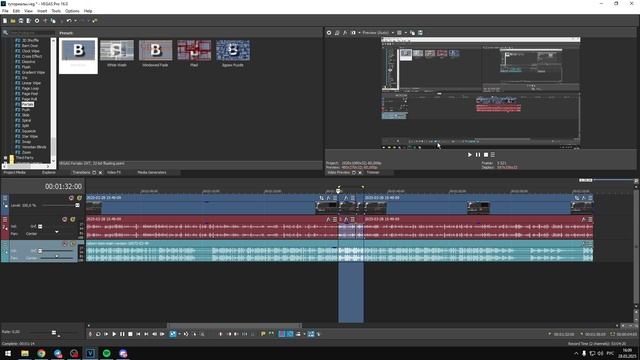The image size is (640, 360).
Task: Click Stop in timeline transport bar
Action: click(130, 334)
